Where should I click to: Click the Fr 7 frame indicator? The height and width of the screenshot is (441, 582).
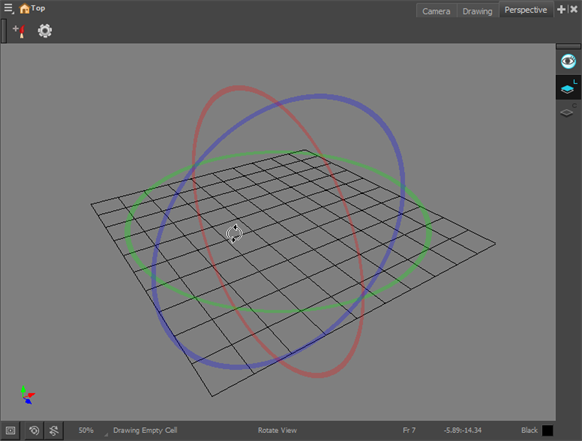[x=409, y=430]
